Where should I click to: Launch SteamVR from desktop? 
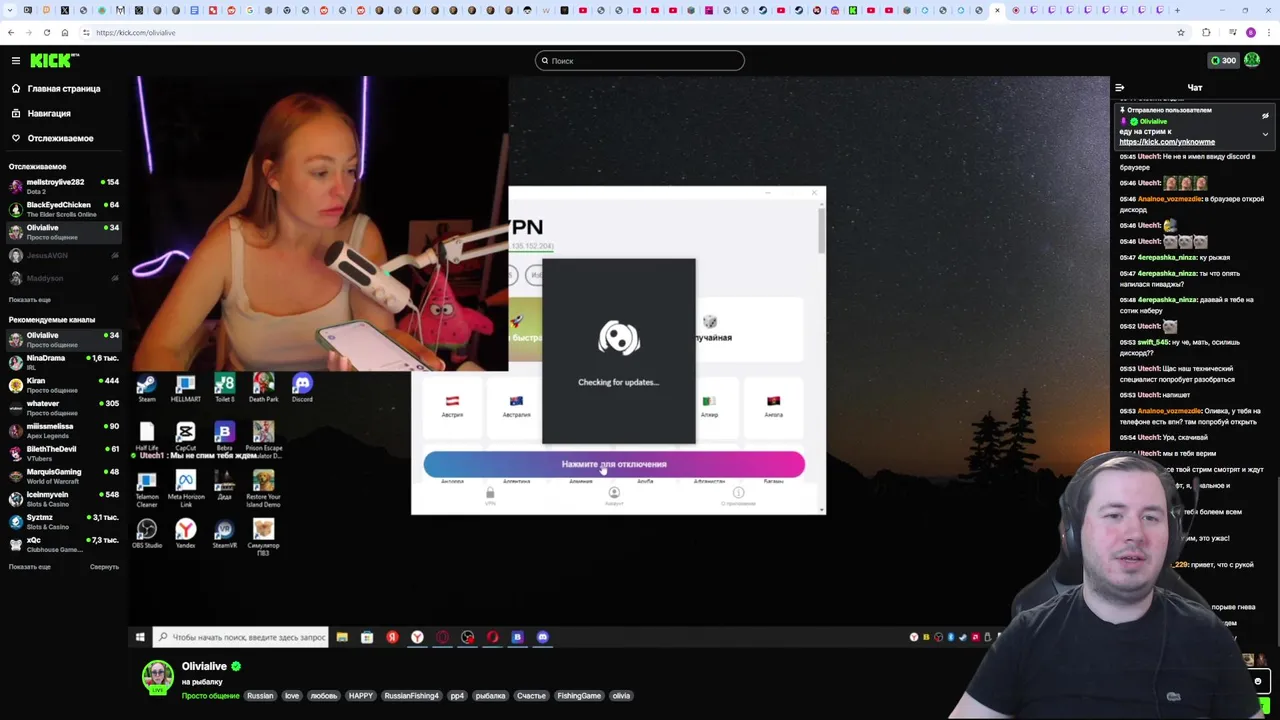pos(224,534)
